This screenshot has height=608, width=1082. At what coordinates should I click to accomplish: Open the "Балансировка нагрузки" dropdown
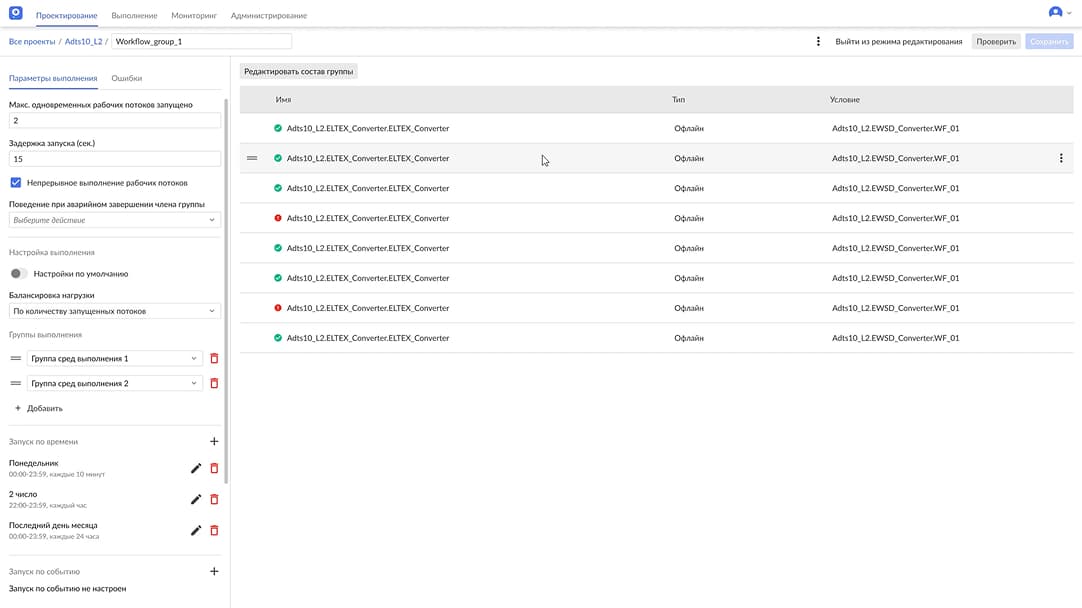(x=114, y=311)
